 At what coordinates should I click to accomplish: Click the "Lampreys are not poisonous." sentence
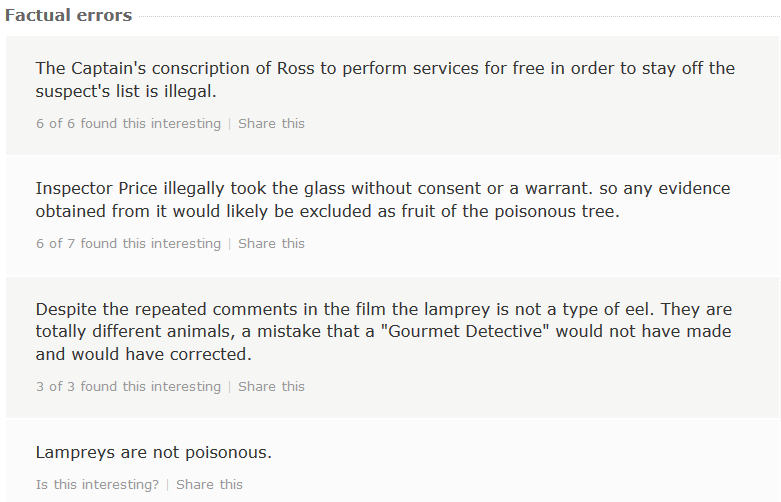[154, 452]
